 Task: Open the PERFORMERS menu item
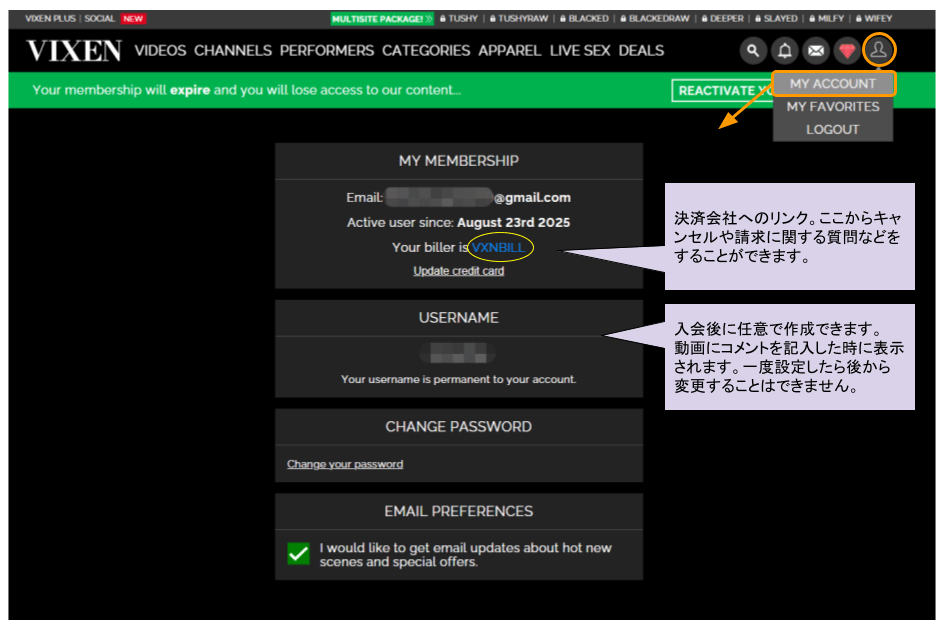click(325, 50)
